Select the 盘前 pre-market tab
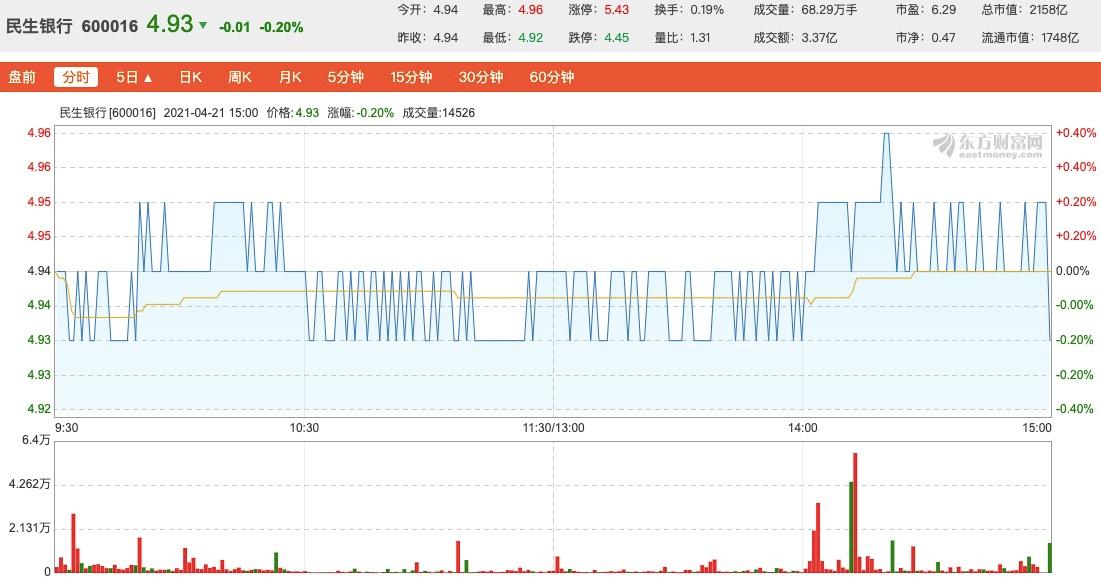The height and width of the screenshot is (579, 1101). pyautogui.click(x=22, y=77)
